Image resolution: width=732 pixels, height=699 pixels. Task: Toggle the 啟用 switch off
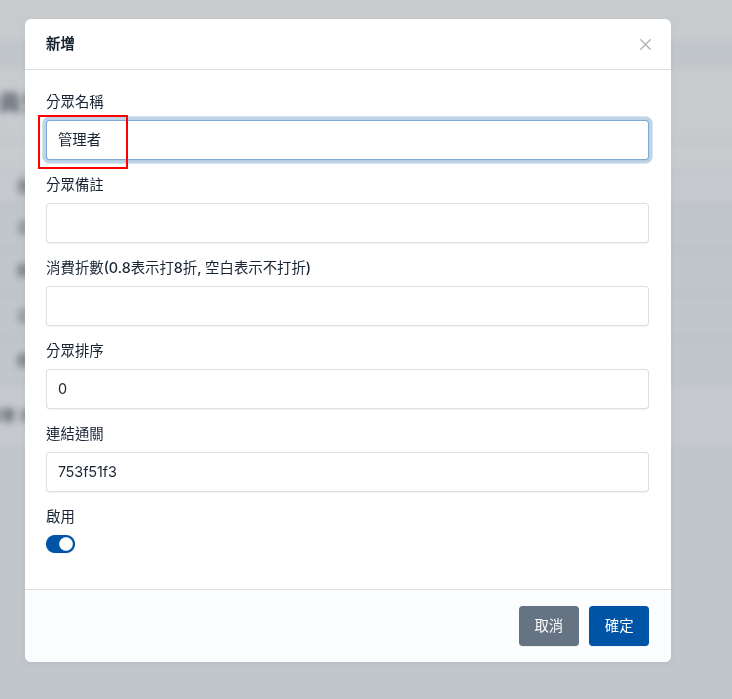tap(60, 544)
